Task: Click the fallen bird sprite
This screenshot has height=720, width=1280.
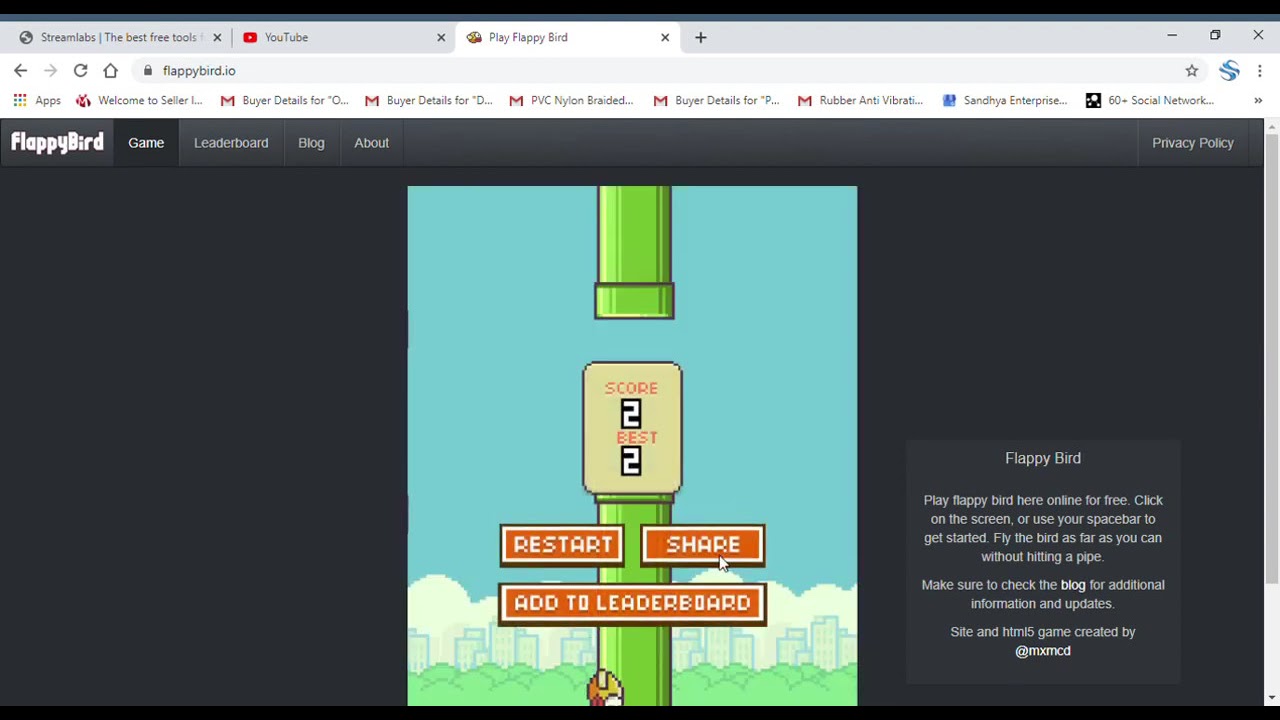Action: coord(605,689)
